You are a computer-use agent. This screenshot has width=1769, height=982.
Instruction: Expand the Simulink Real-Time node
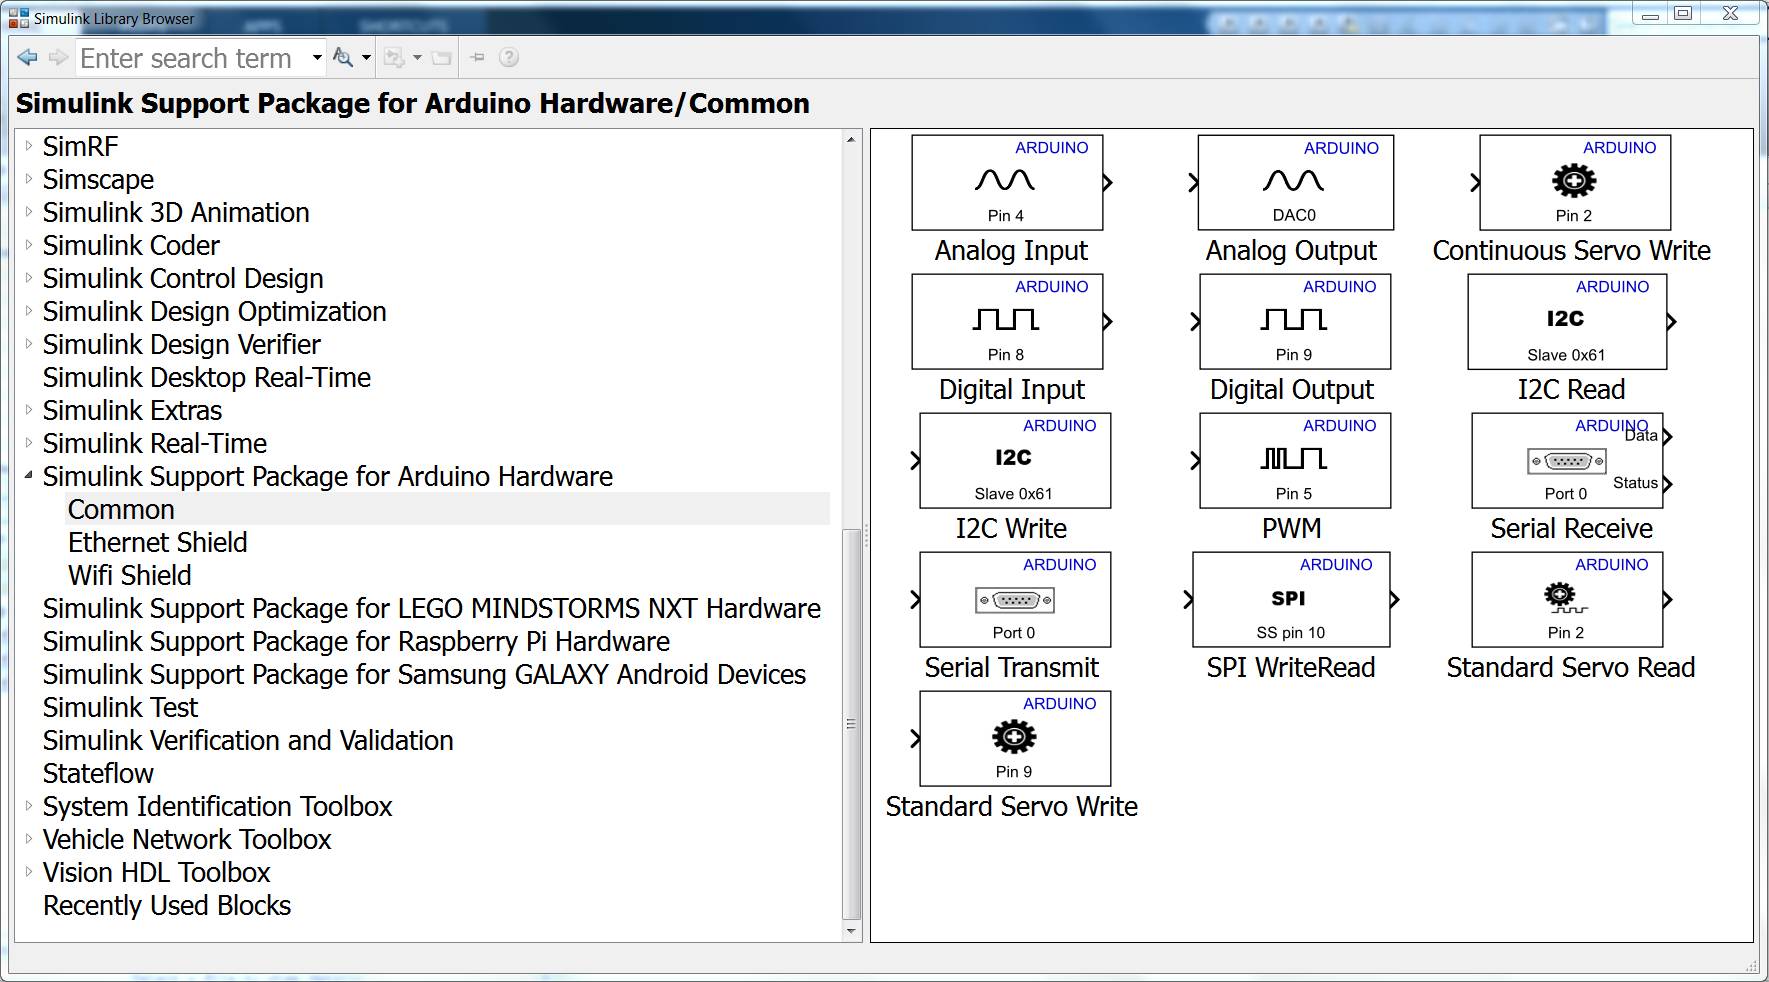[29, 443]
